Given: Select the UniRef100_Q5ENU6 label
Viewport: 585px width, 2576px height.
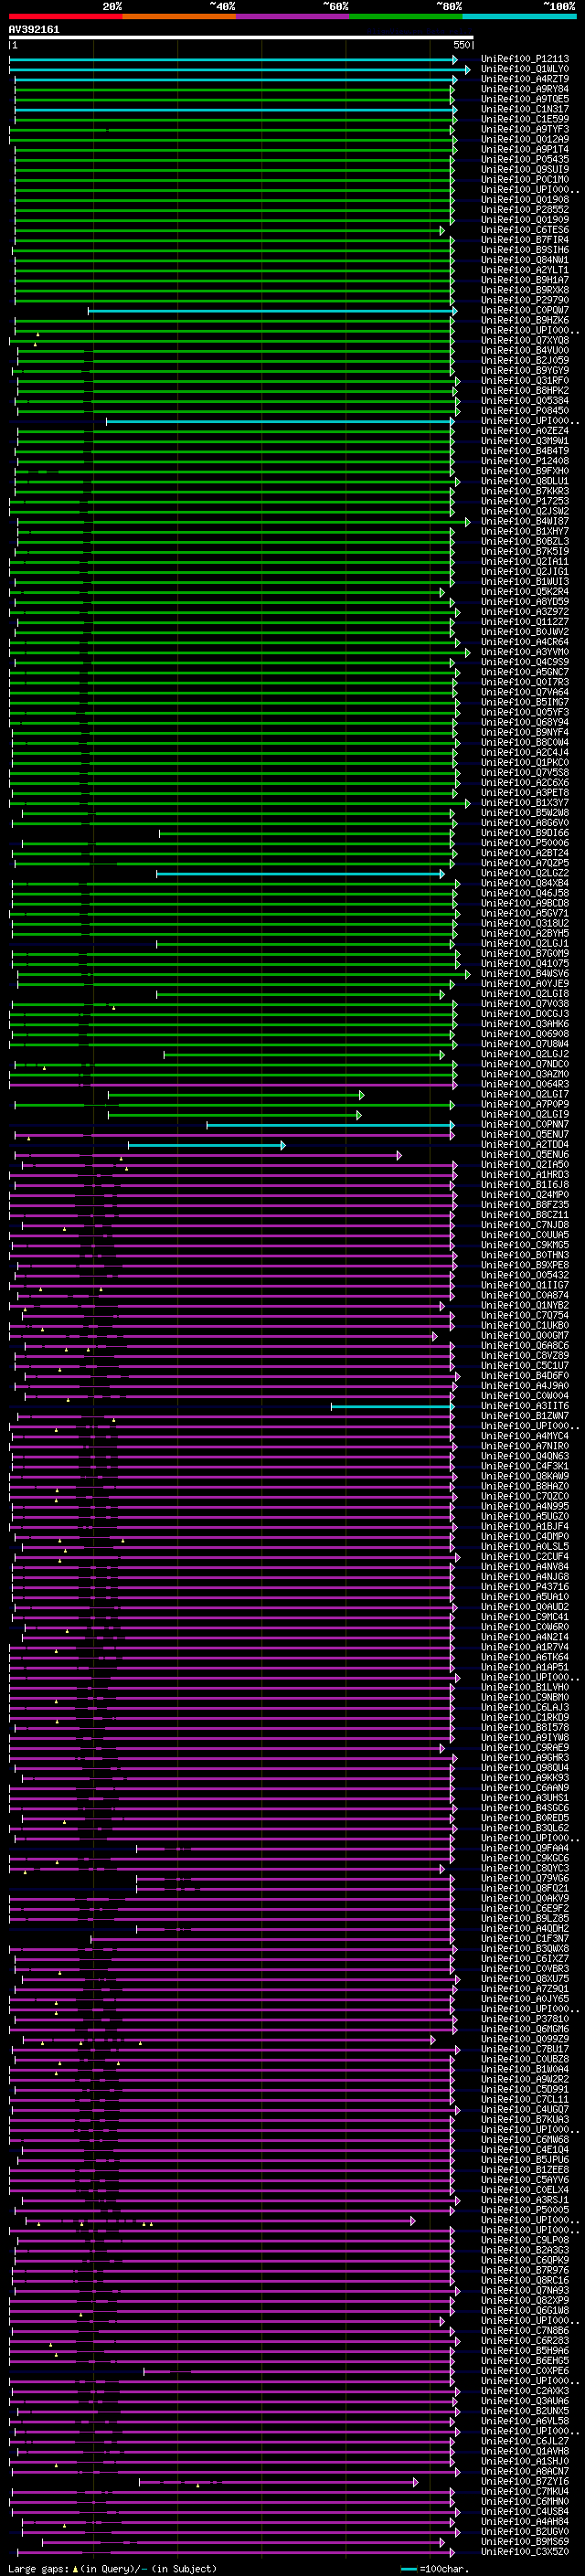Looking at the screenshot, I should [x=524, y=1155].
